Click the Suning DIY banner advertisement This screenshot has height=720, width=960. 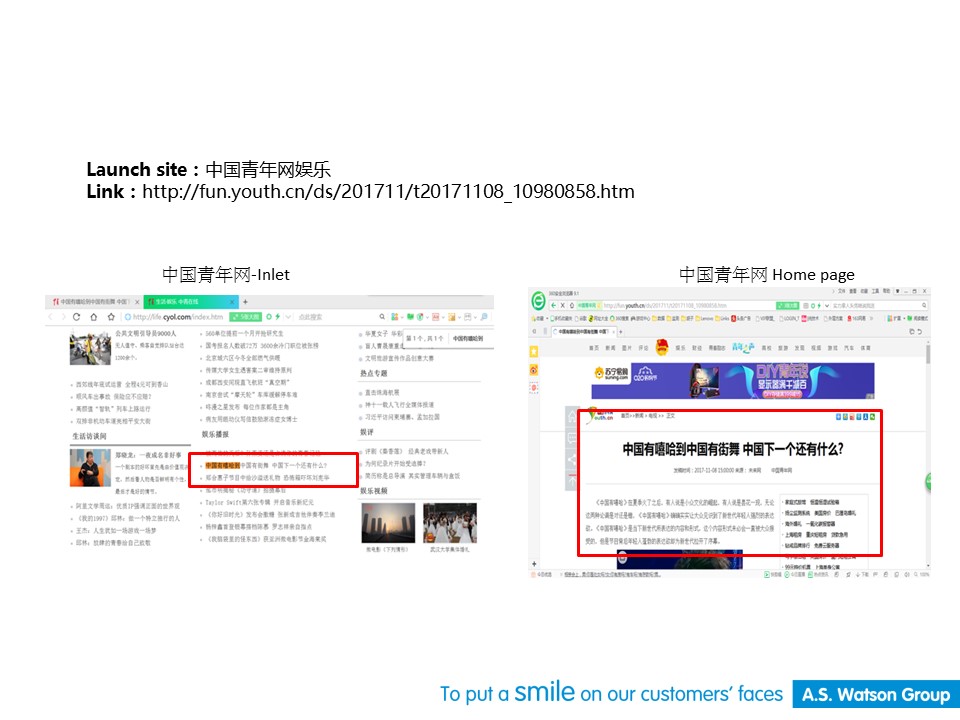tap(730, 382)
